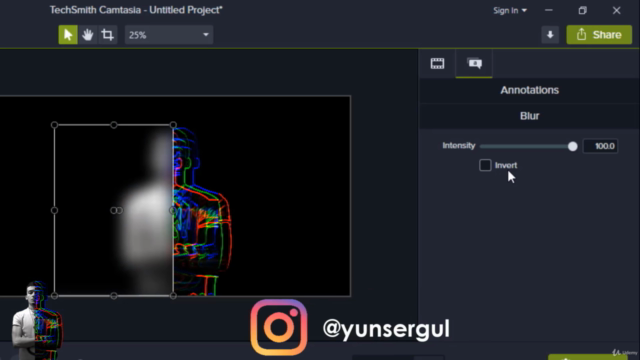Viewport: 640px width, 360px height.
Task: Select the arrow Edit mode tool
Action: (68, 35)
